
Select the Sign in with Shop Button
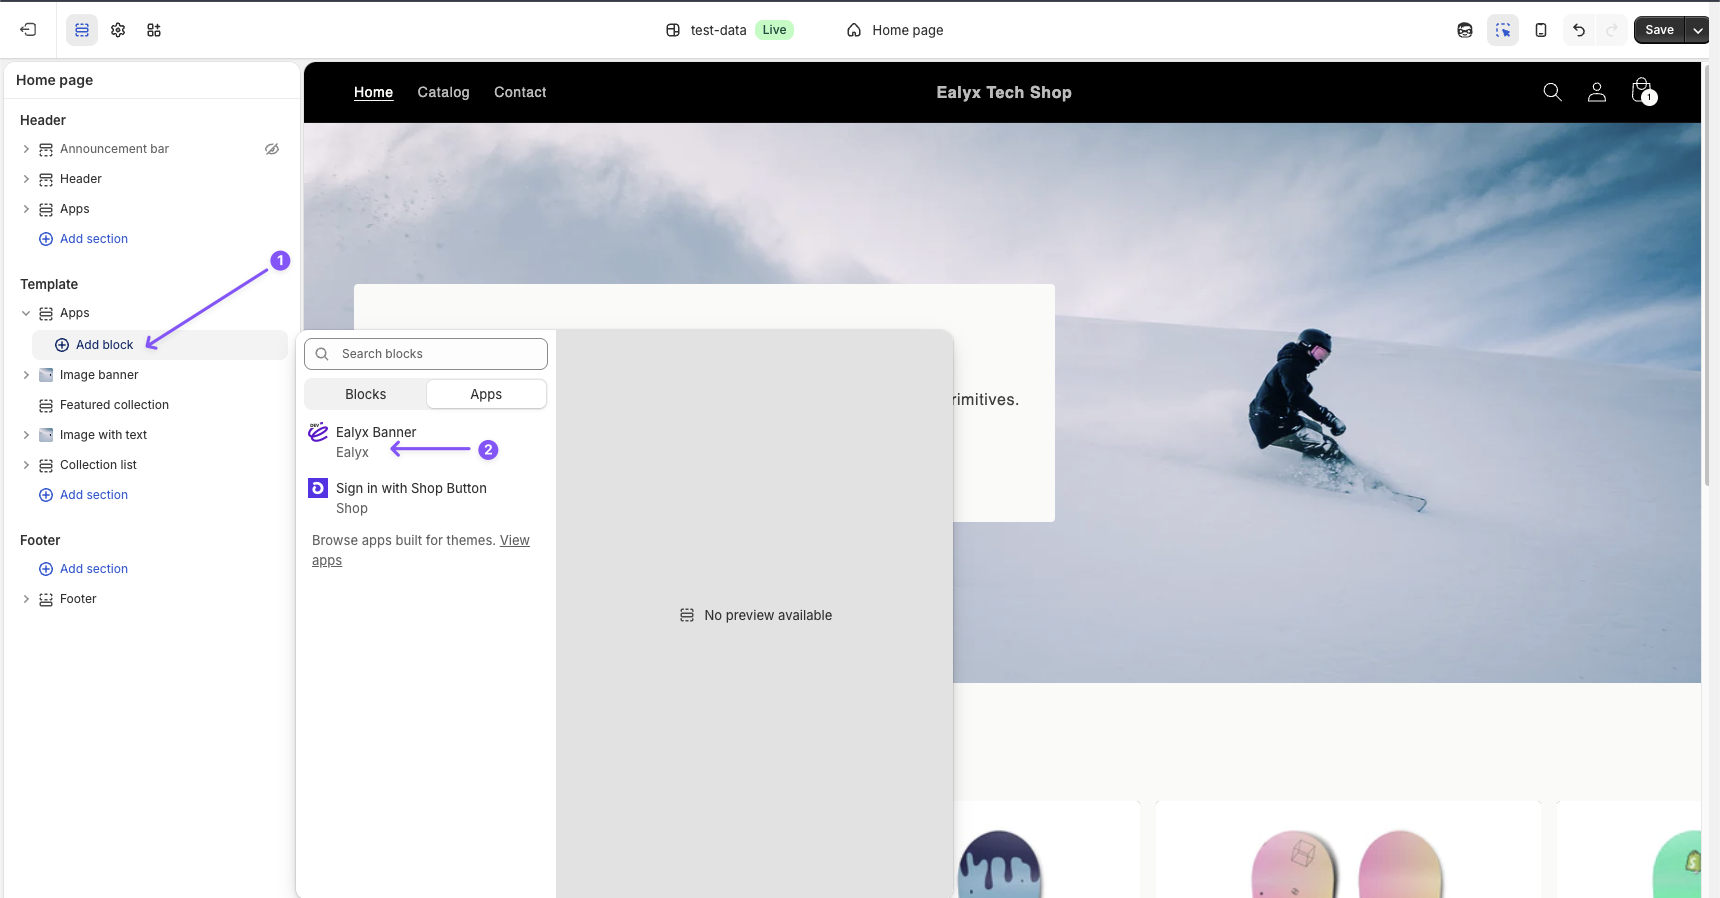tap(411, 497)
